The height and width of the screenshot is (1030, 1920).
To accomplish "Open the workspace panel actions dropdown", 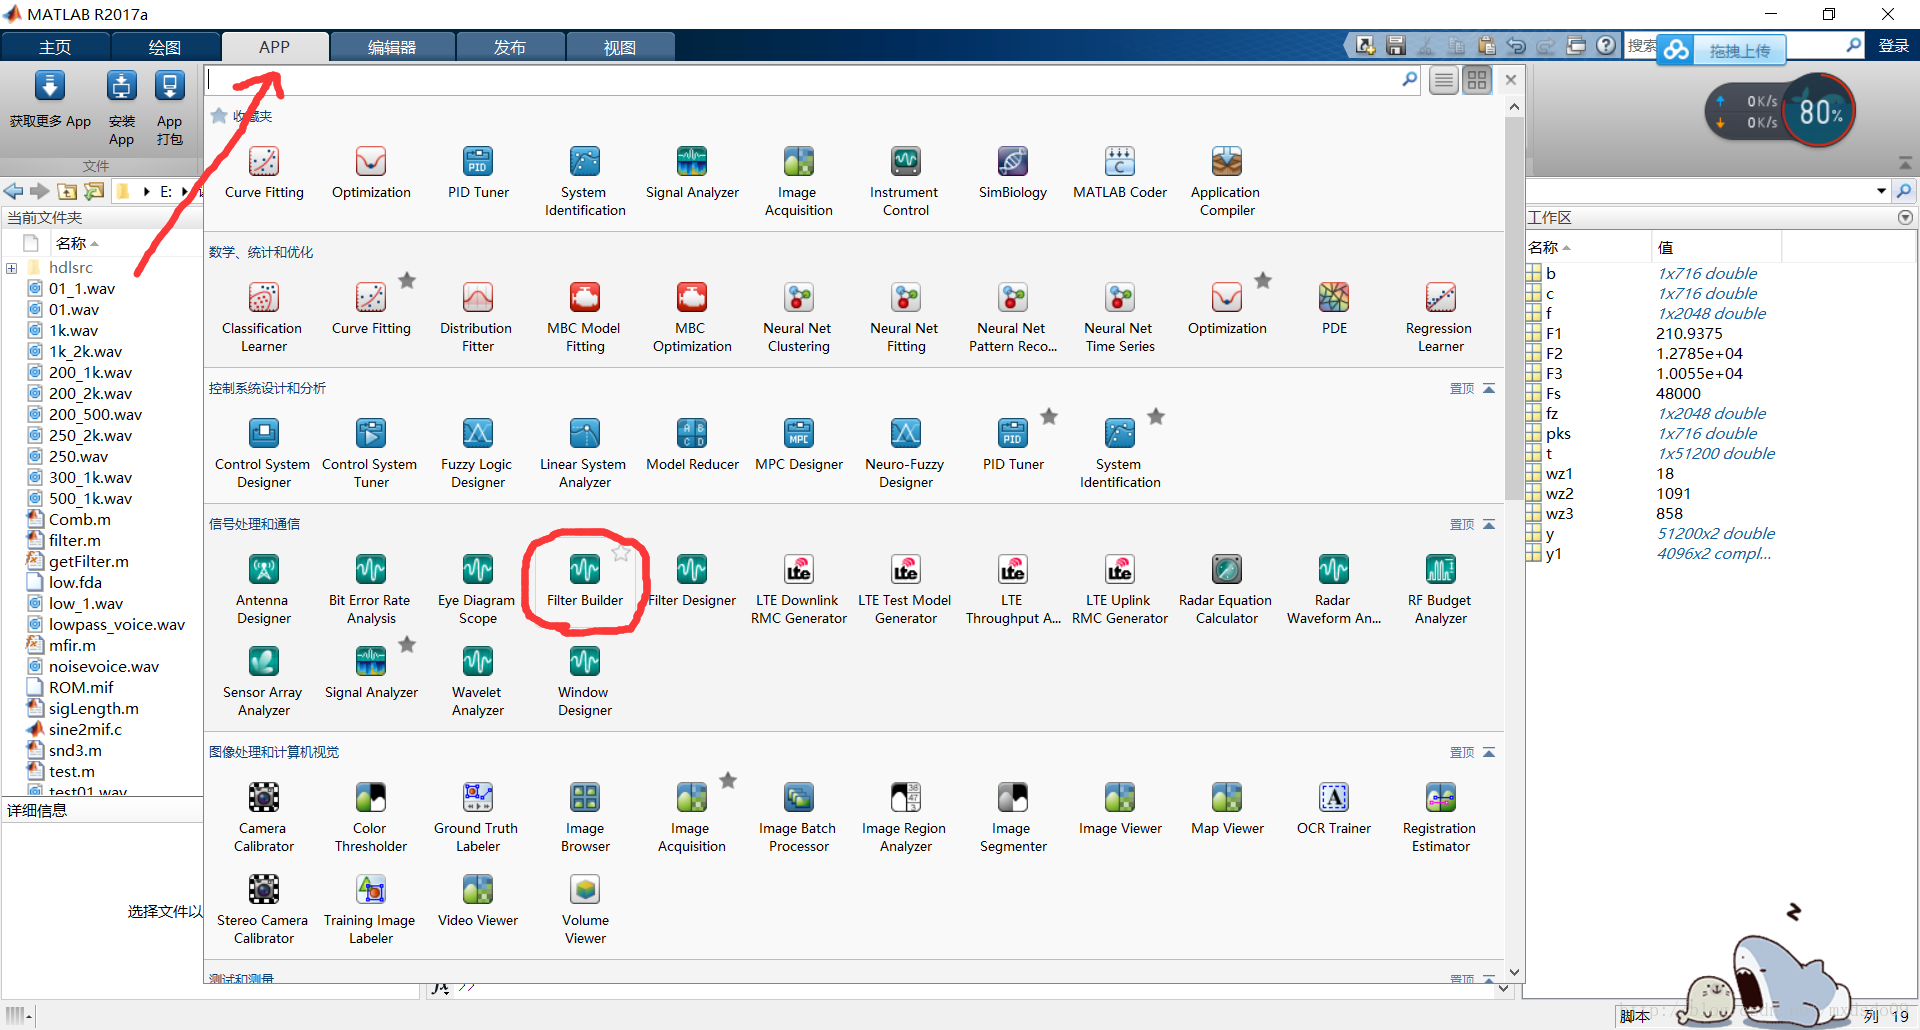I will (x=1905, y=217).
